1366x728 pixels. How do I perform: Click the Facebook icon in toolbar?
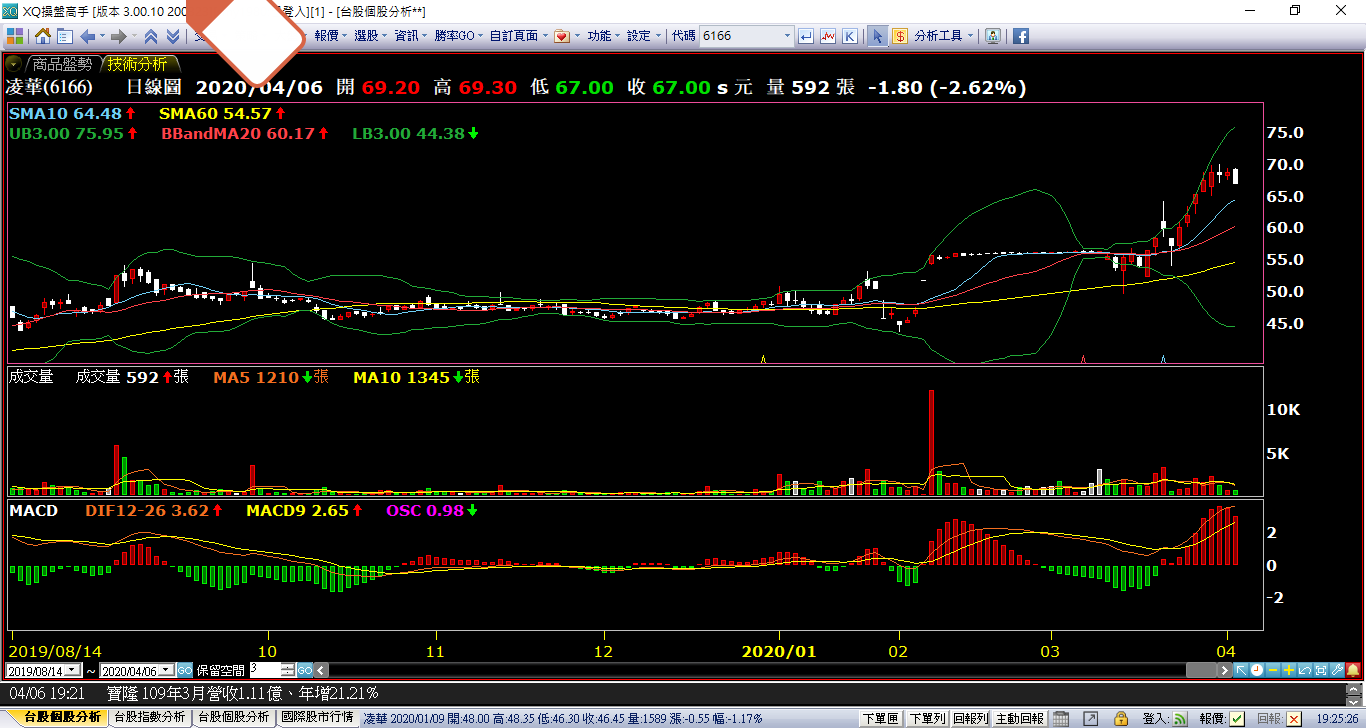[x=1021, y=36]
